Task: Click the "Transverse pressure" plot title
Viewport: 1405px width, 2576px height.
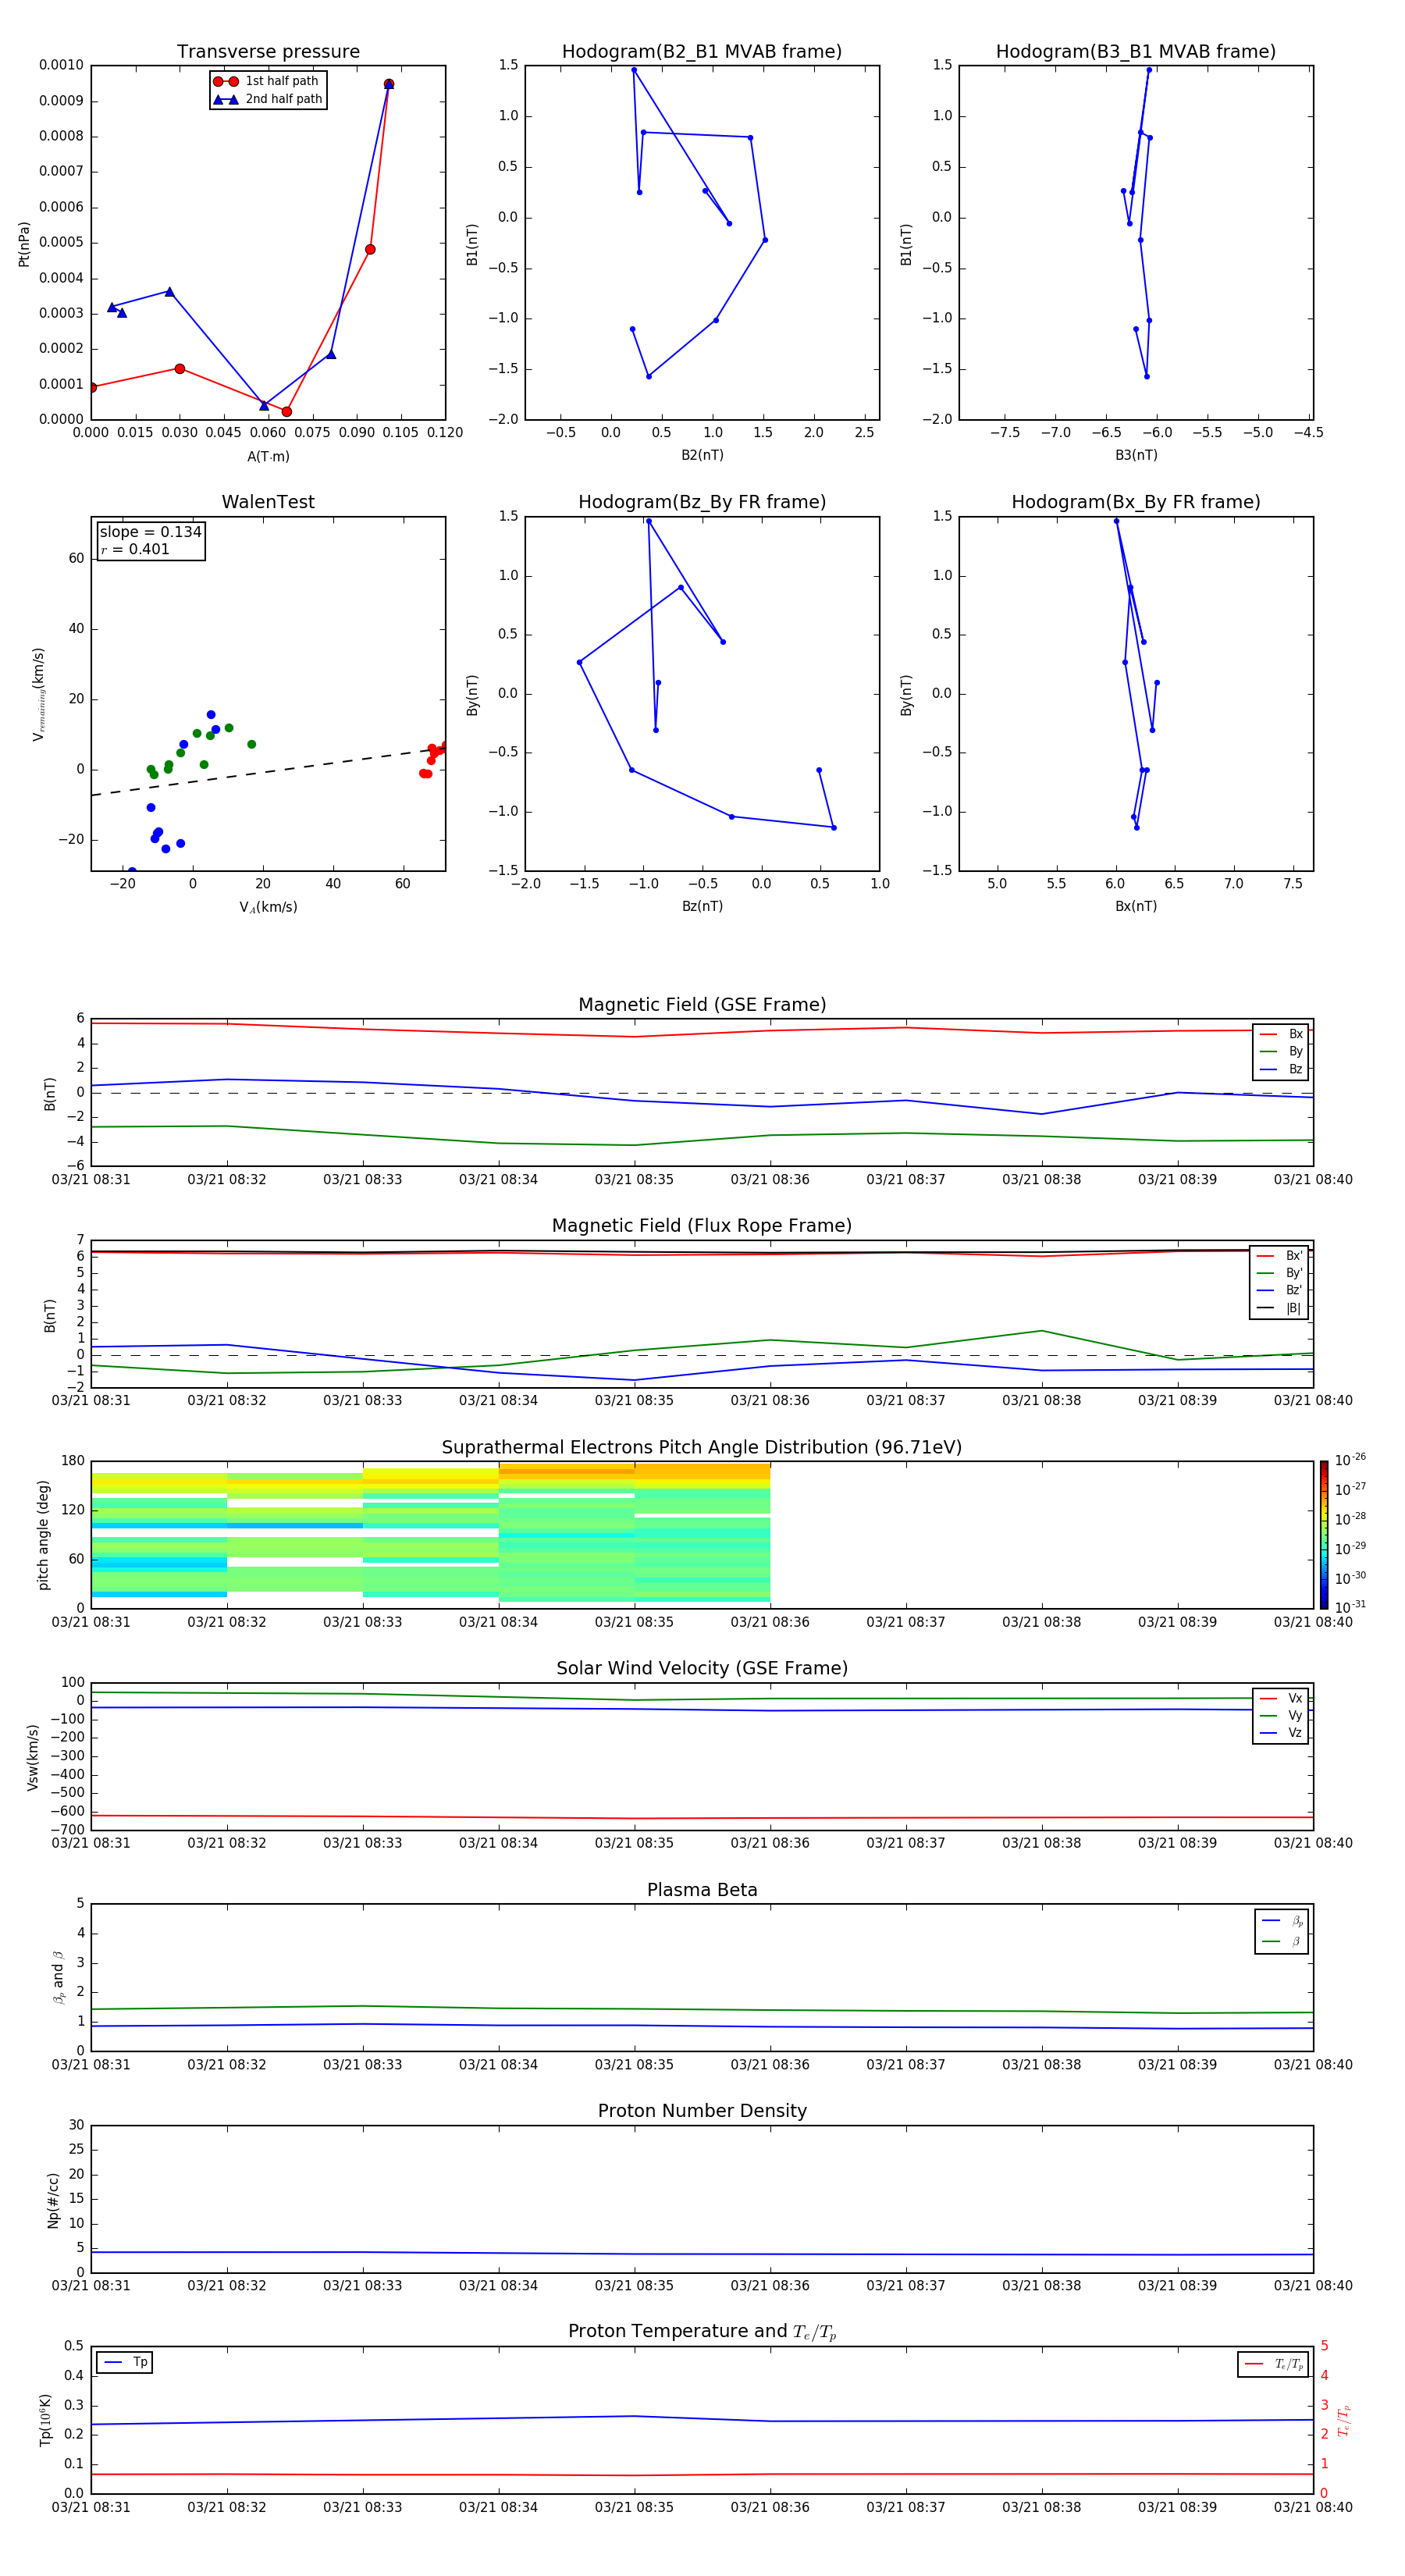Action: (268, 52)
